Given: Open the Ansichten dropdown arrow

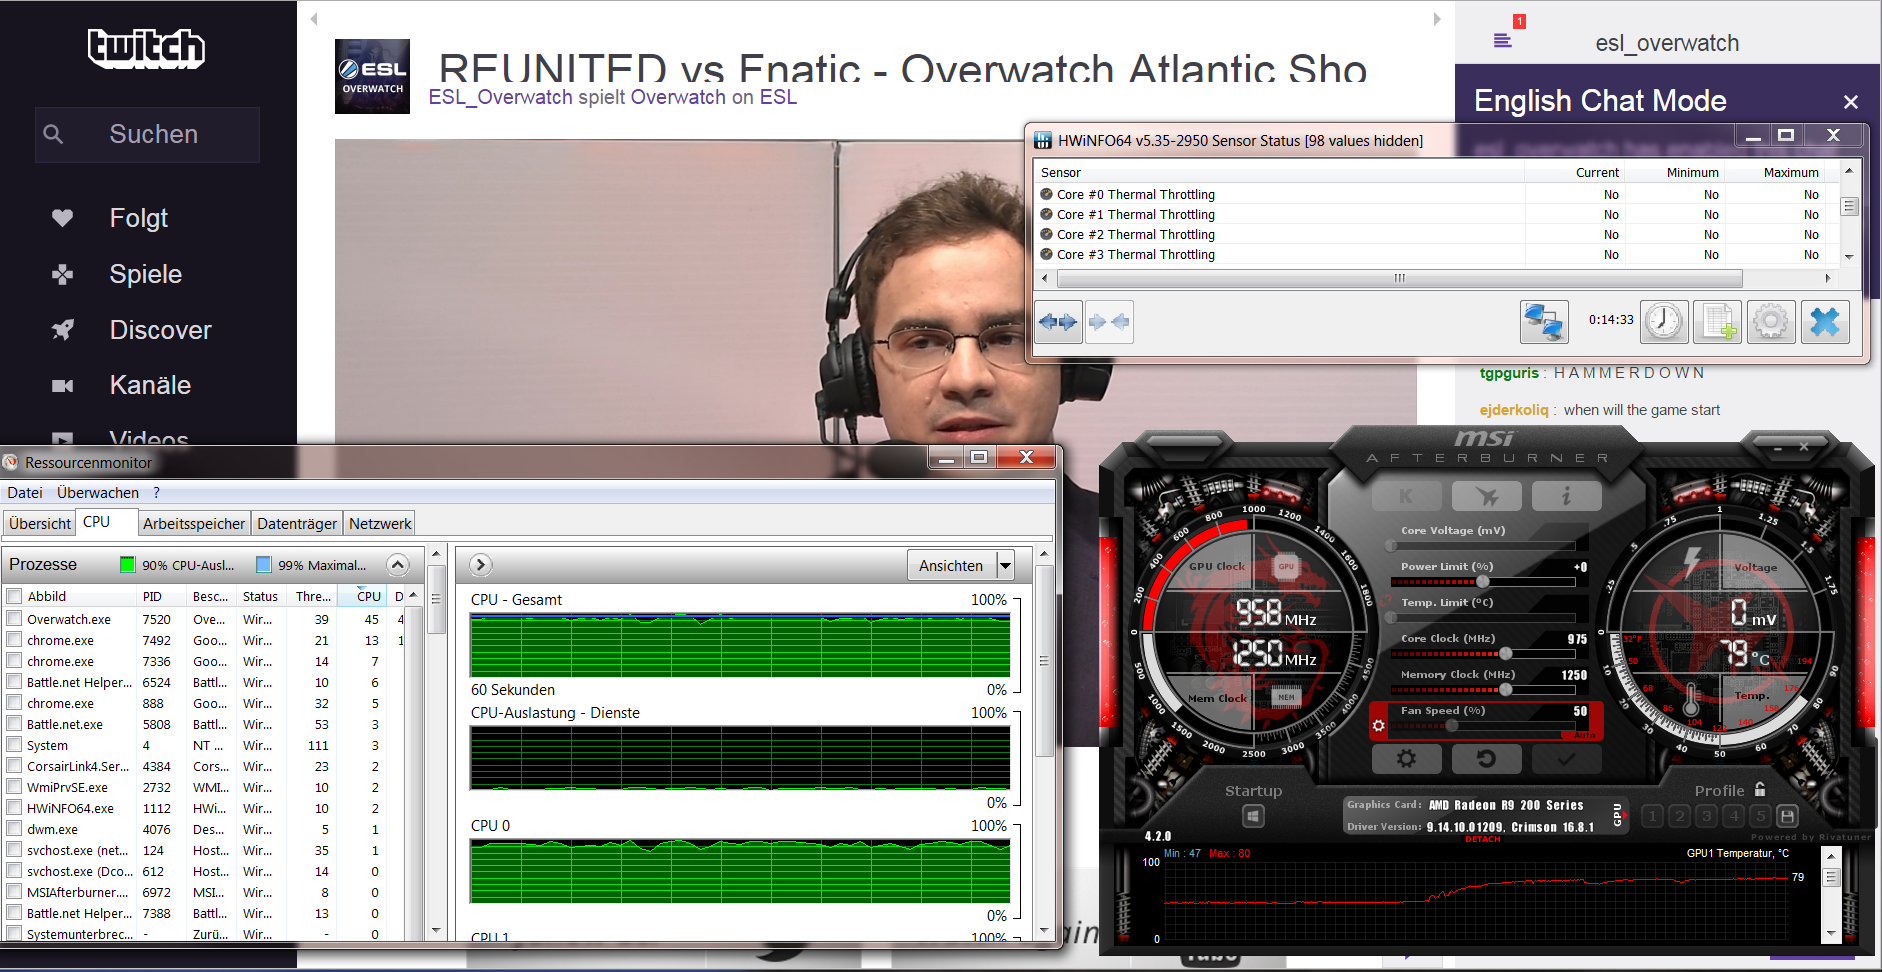Looking at the screenshot, I should (x=1005, y=566).
